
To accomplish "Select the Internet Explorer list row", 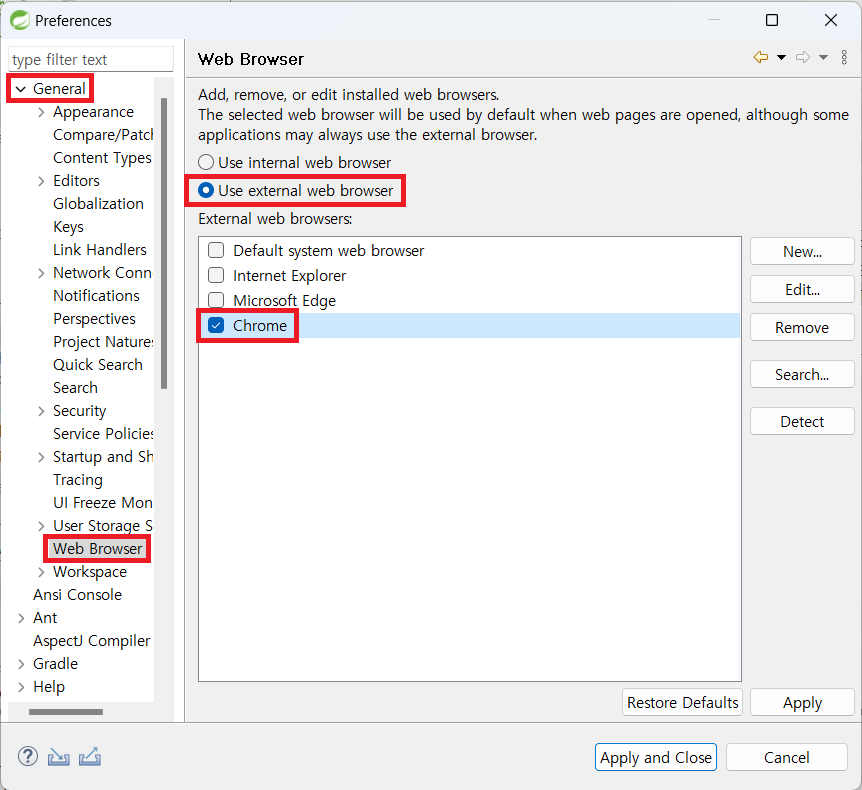I will (469, 275).
